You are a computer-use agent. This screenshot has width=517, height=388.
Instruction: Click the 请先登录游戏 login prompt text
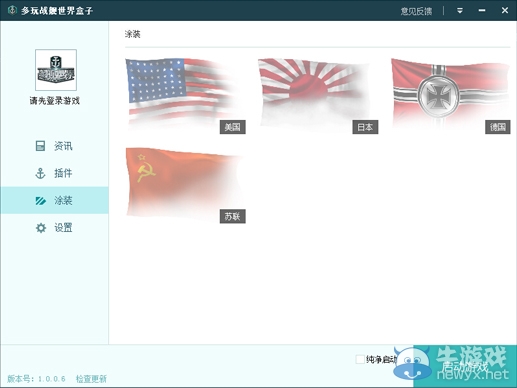(x=55, y=101)
